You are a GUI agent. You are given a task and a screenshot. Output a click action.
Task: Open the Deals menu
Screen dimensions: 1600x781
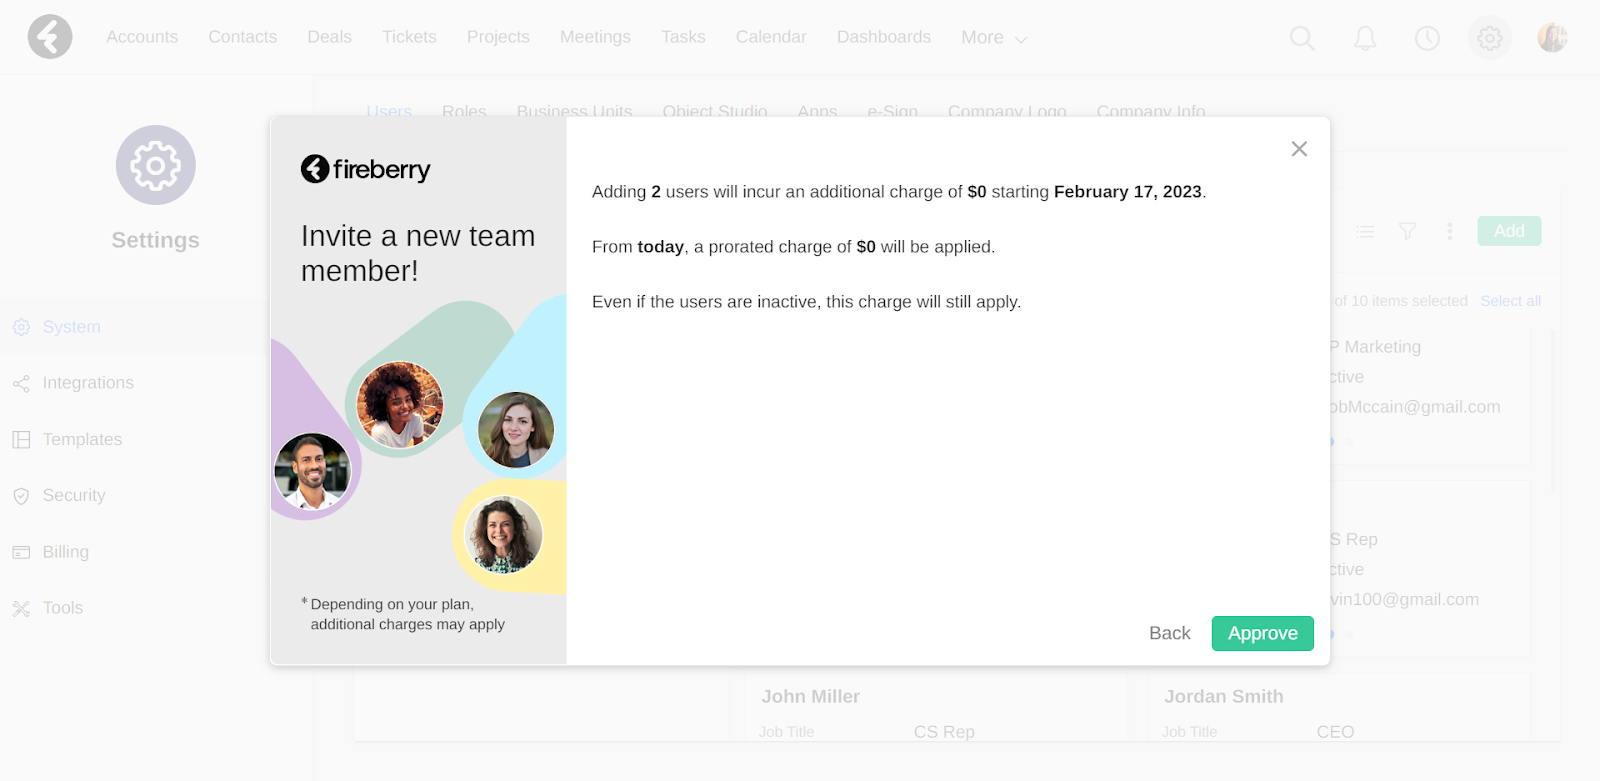(330, 37)
